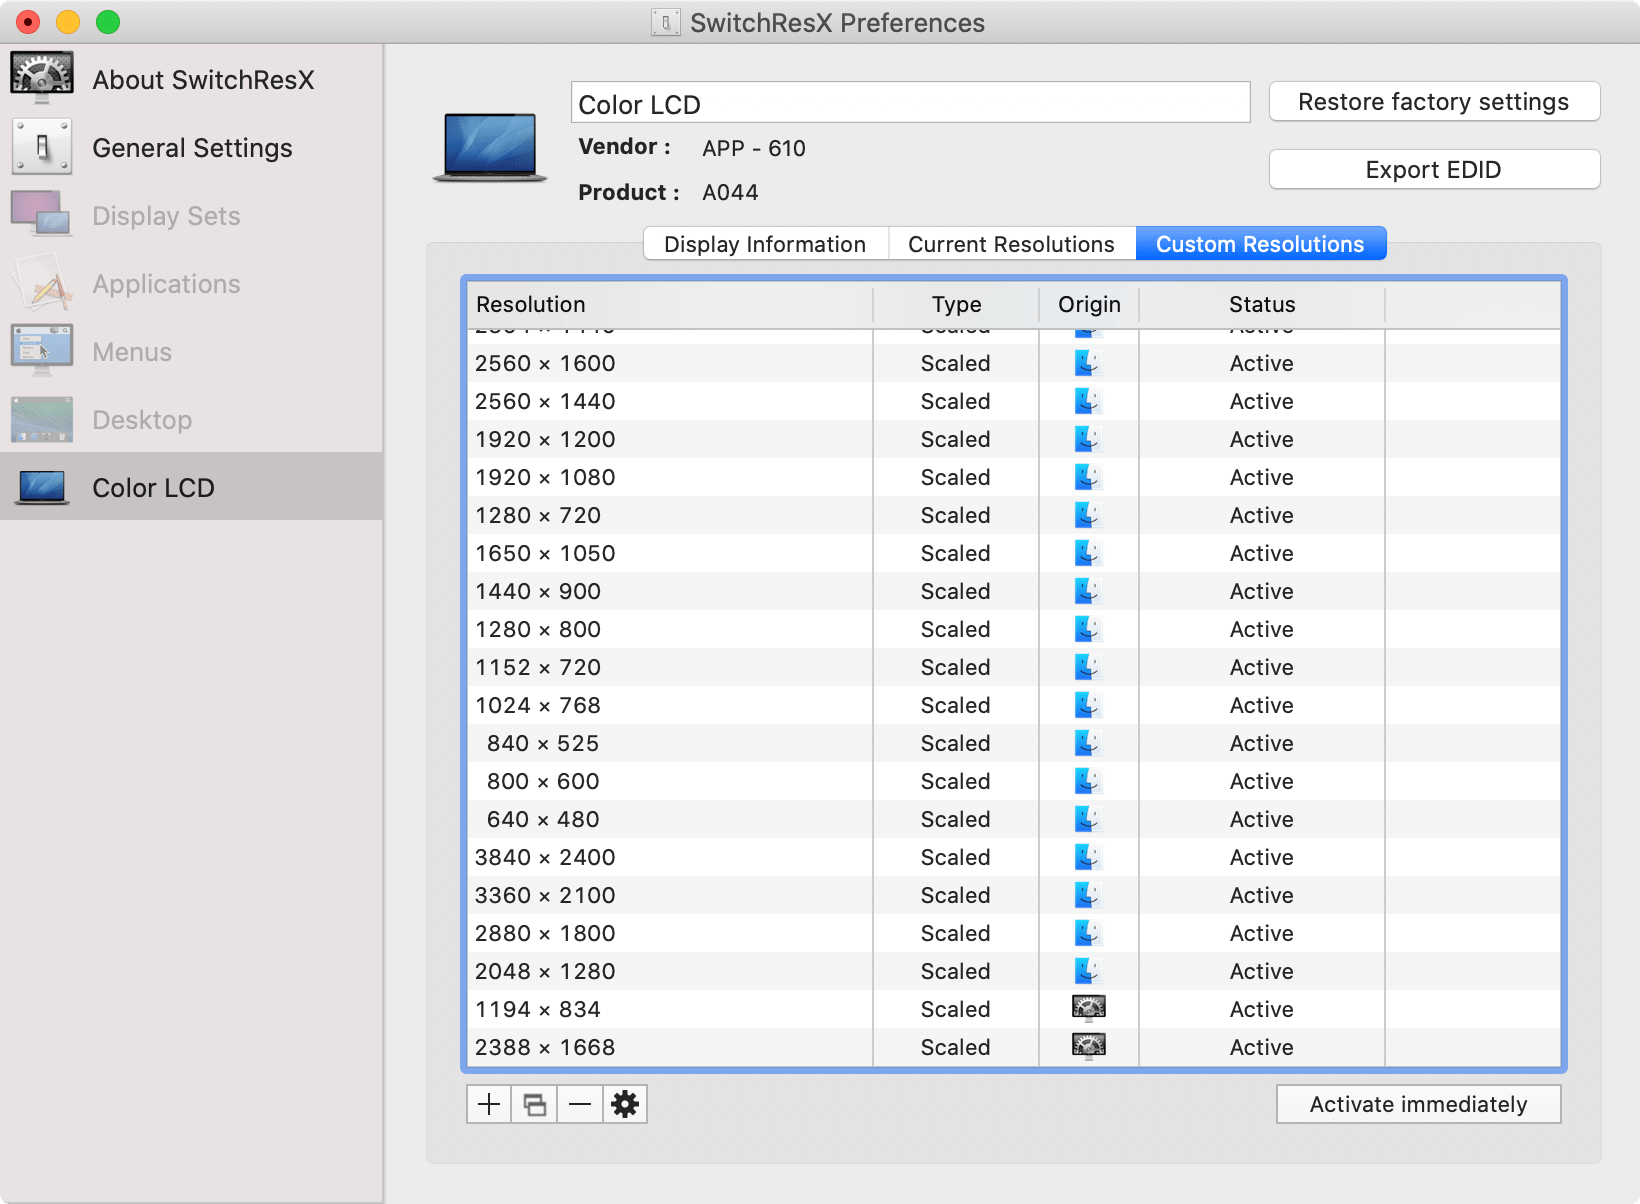Click the Product value A044
Screen dimensions: 1640x1204
click(x=730, y=192)
